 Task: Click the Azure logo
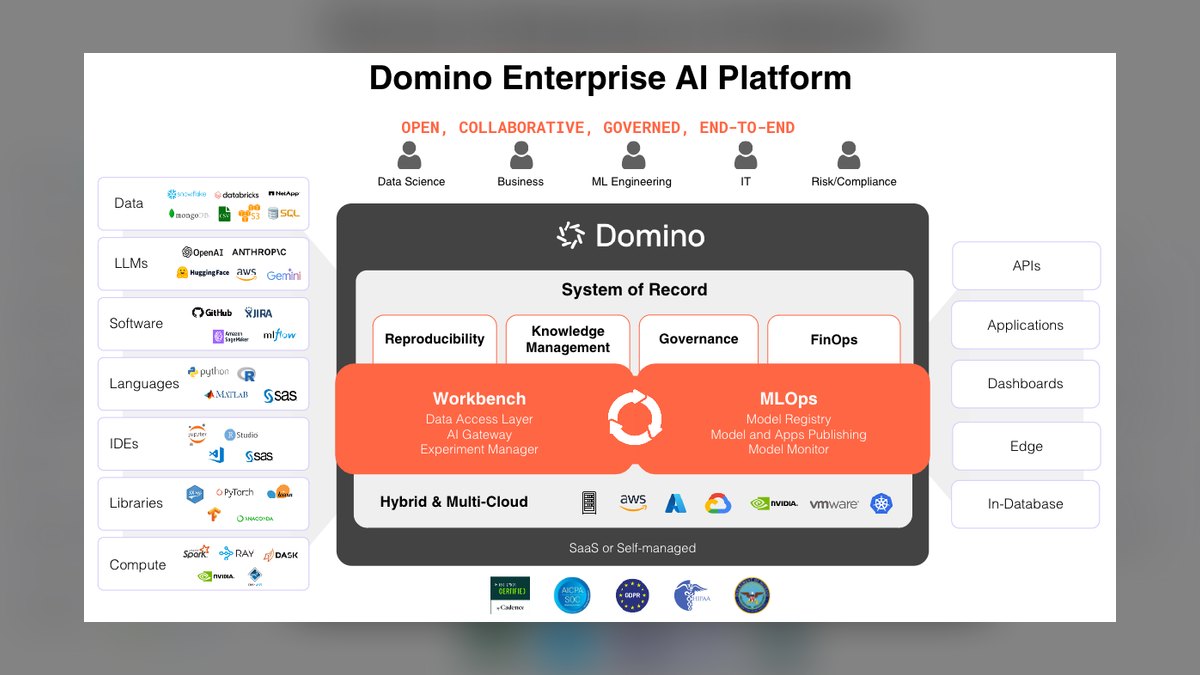(676, 503)
